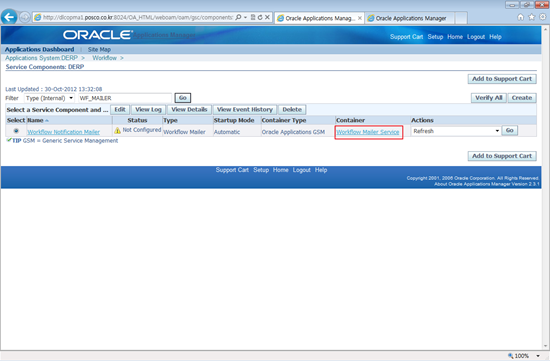Click Help in the top header
This screenshot has height=361, width=550.
pyautogui.click(x=495, y=37)
